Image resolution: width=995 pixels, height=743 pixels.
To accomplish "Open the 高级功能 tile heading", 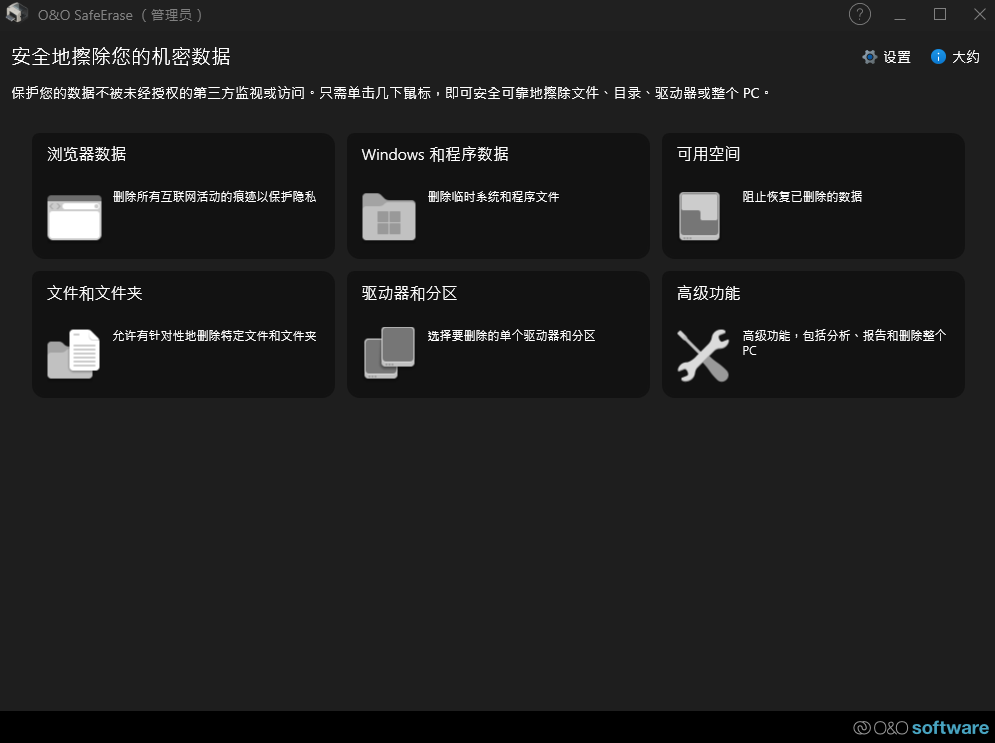I will click(708, 293).
